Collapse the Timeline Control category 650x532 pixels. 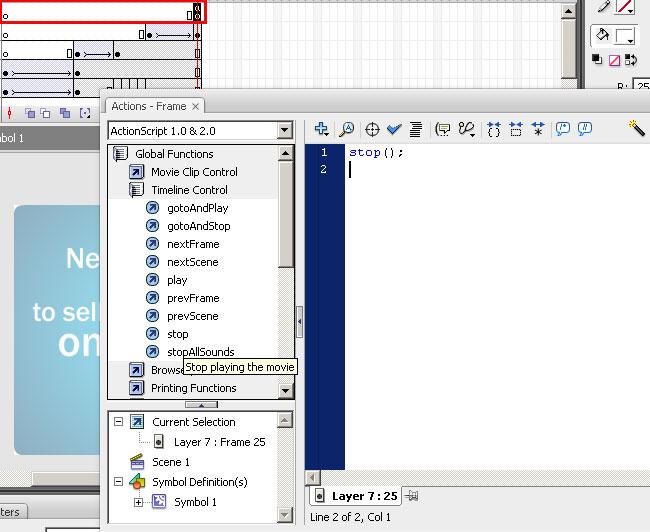(x=136, y=190)
